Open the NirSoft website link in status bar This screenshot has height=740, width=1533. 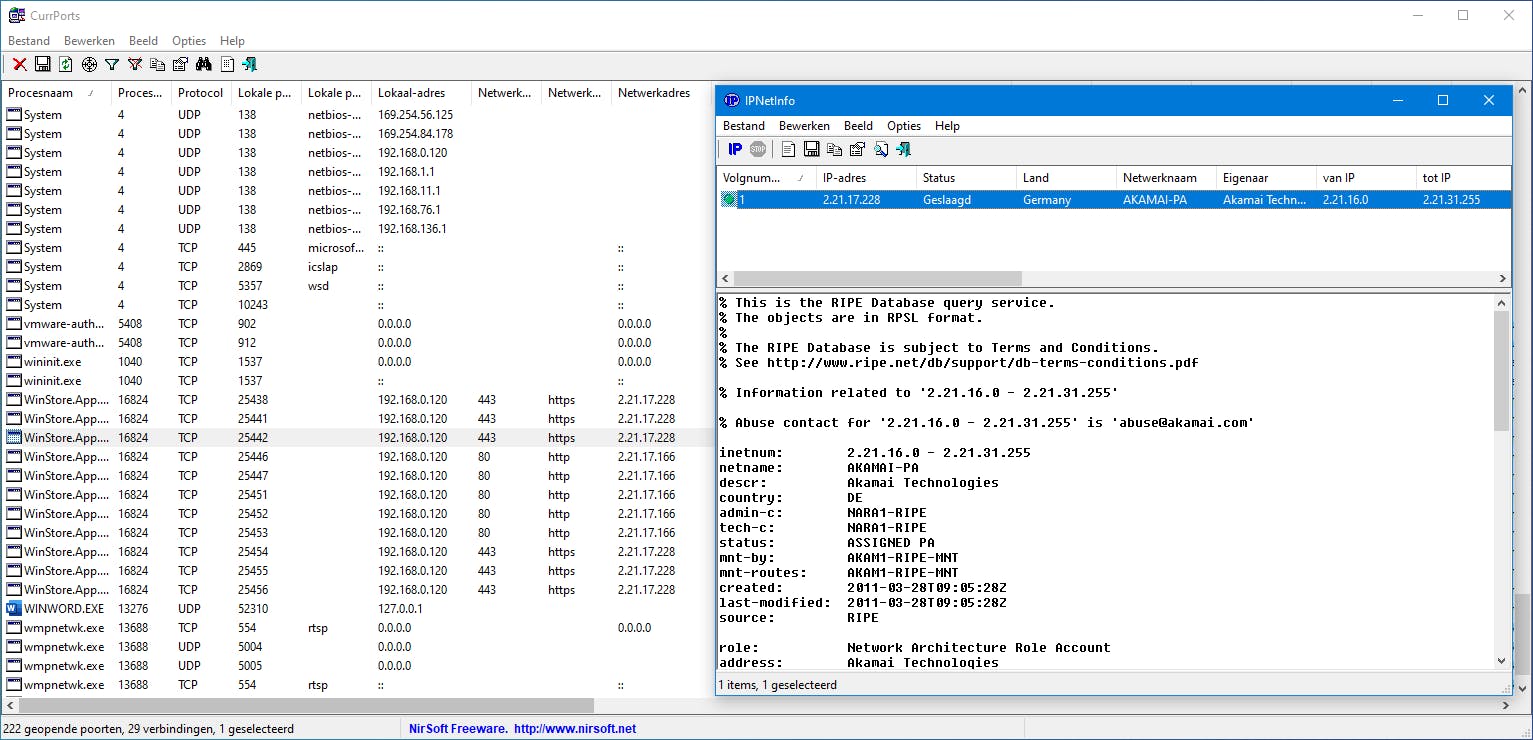[x=574, y=729]
